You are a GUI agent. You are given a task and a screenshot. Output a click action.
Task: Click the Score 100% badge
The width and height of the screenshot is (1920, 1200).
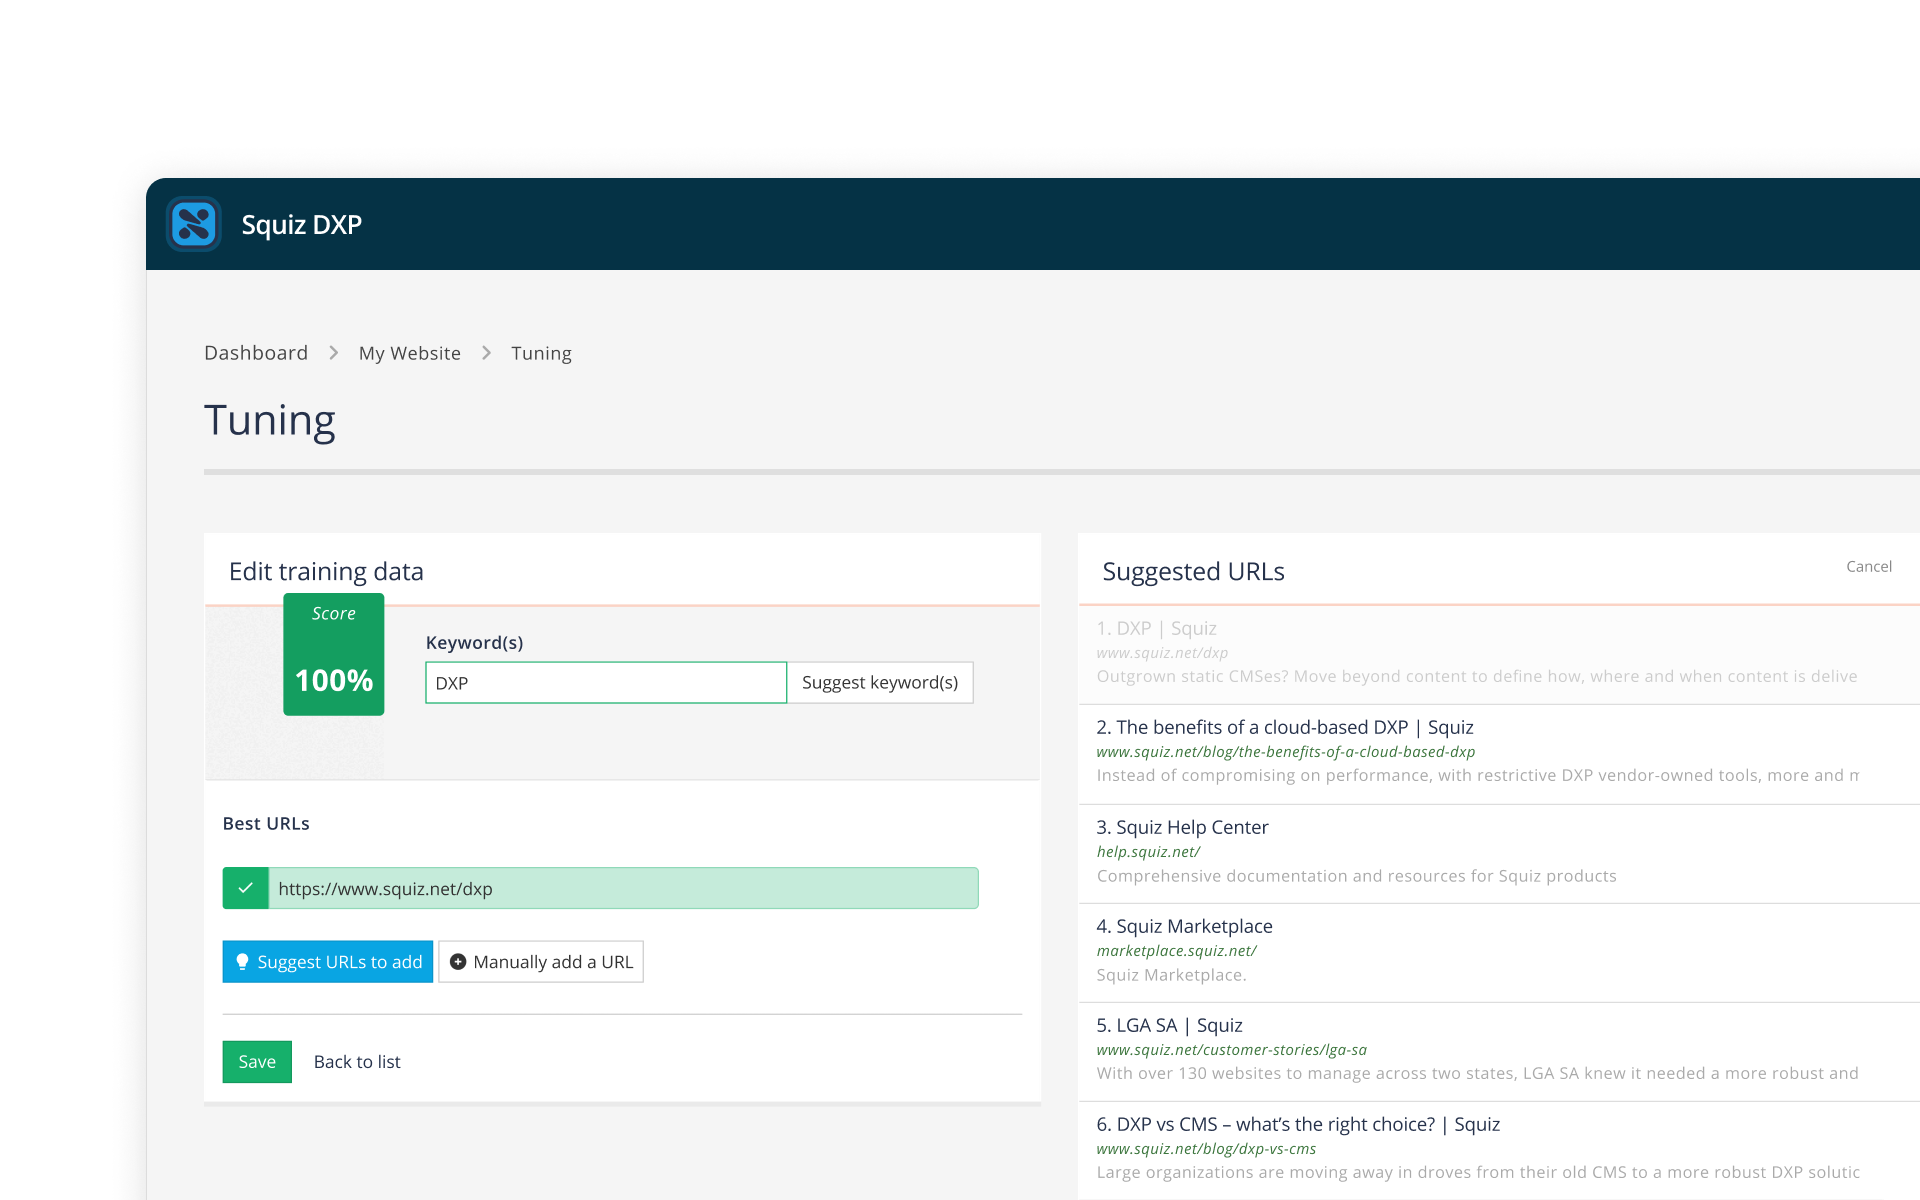coord(334,655)
